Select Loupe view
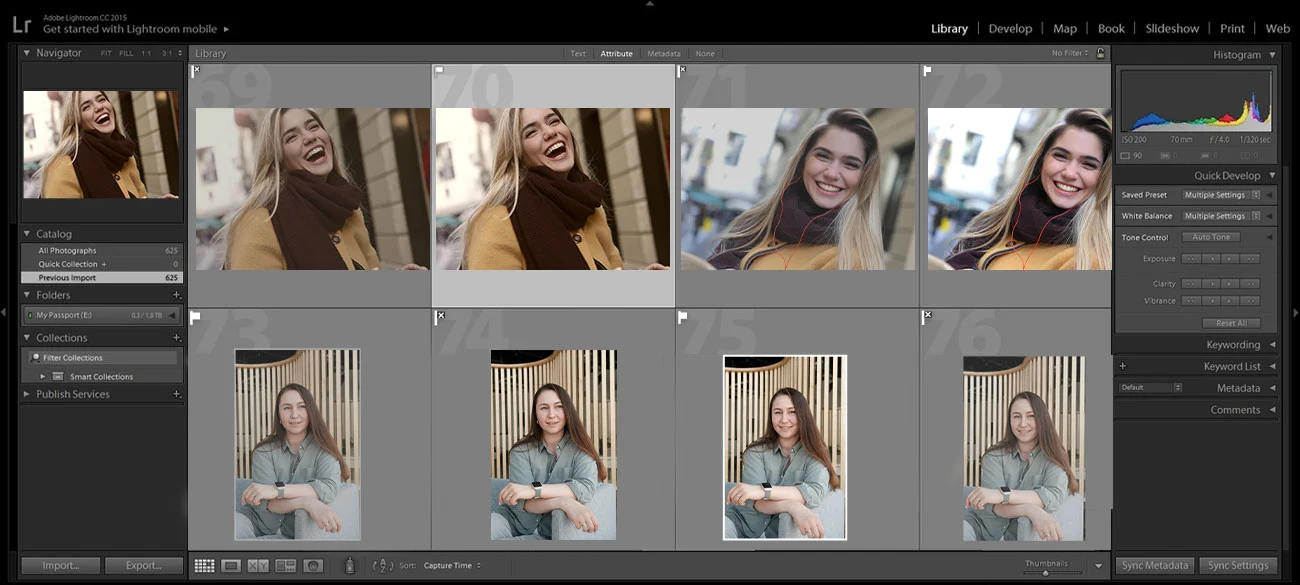Viewport: 1300px width, 585px height. 231,565
